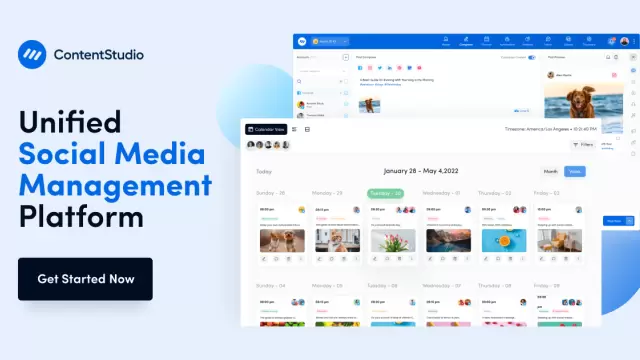Switch to feed view icon beside list view
The height and width of the screenshot is (360, 640).
(307, 129)
